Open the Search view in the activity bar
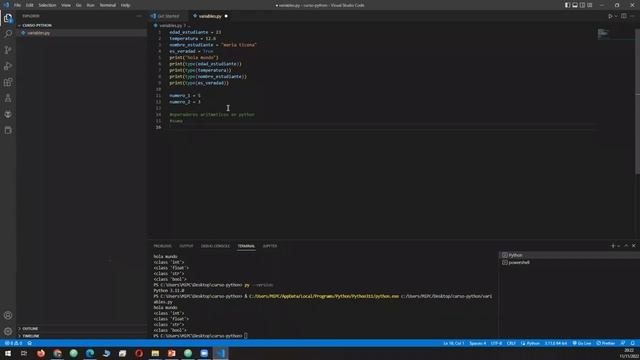This screenshot has width=640, height=360. point(8,34)
